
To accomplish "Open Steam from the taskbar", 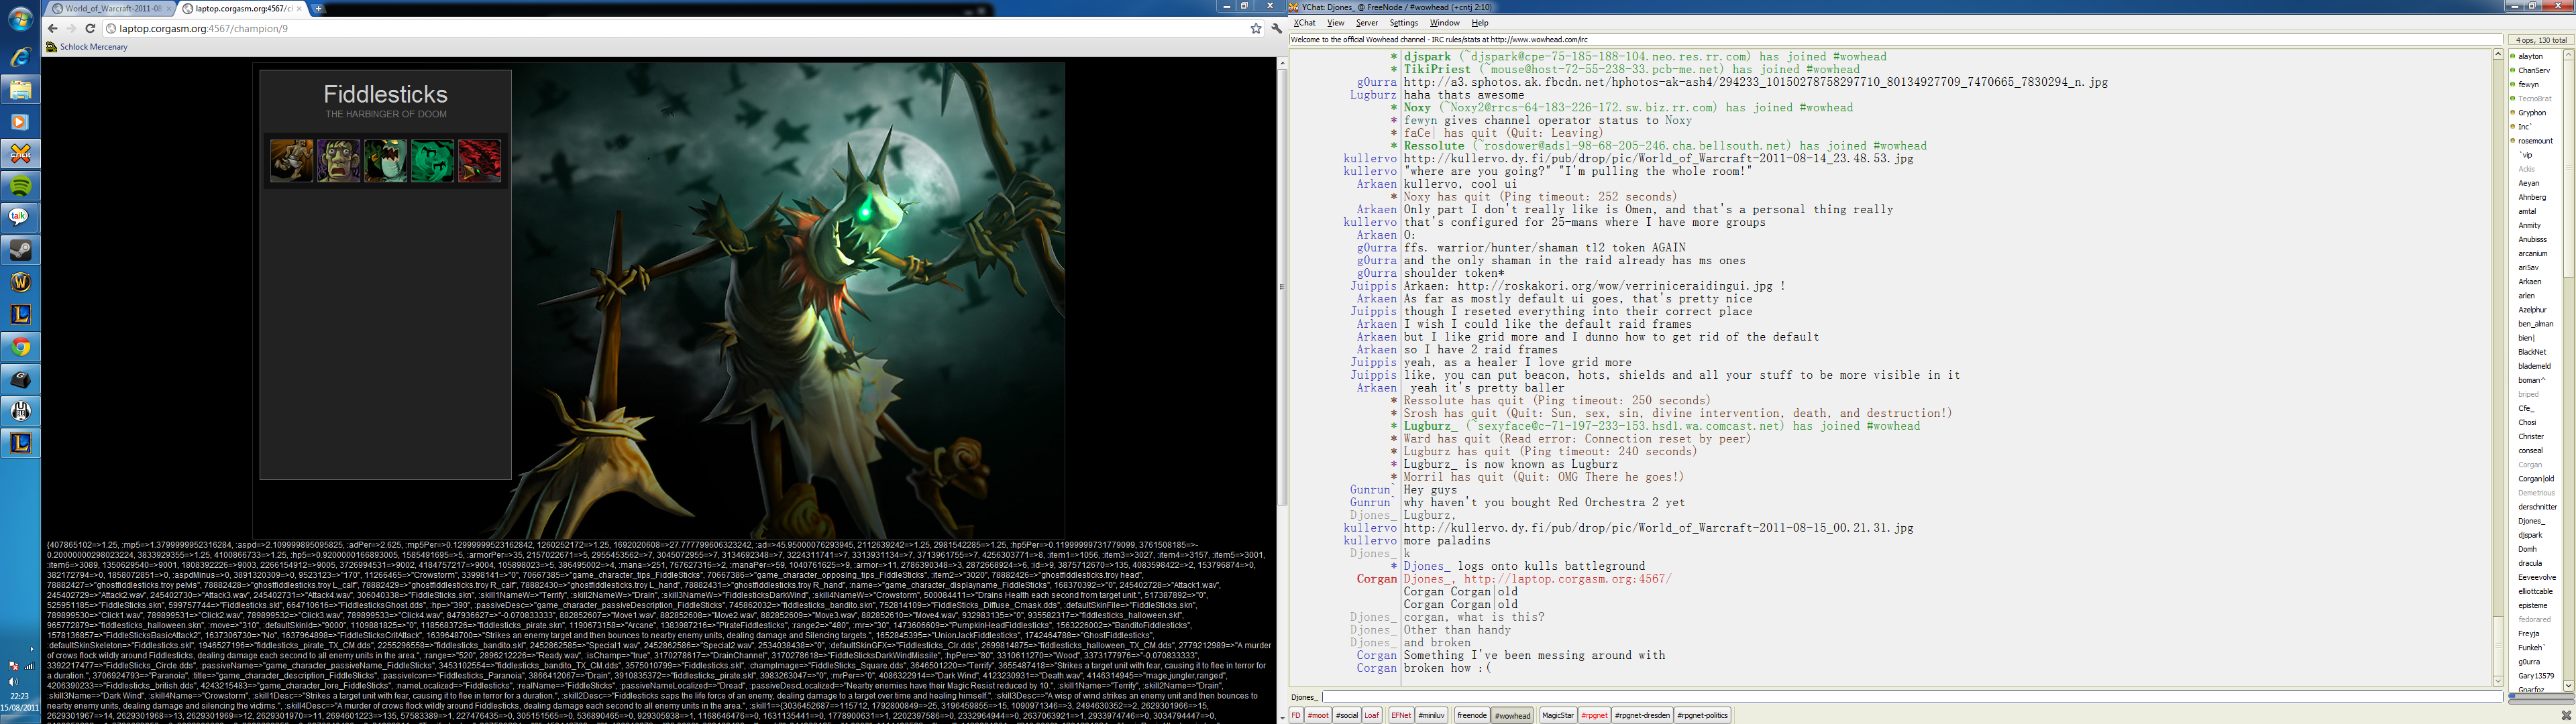I will [x=21, y=250].
